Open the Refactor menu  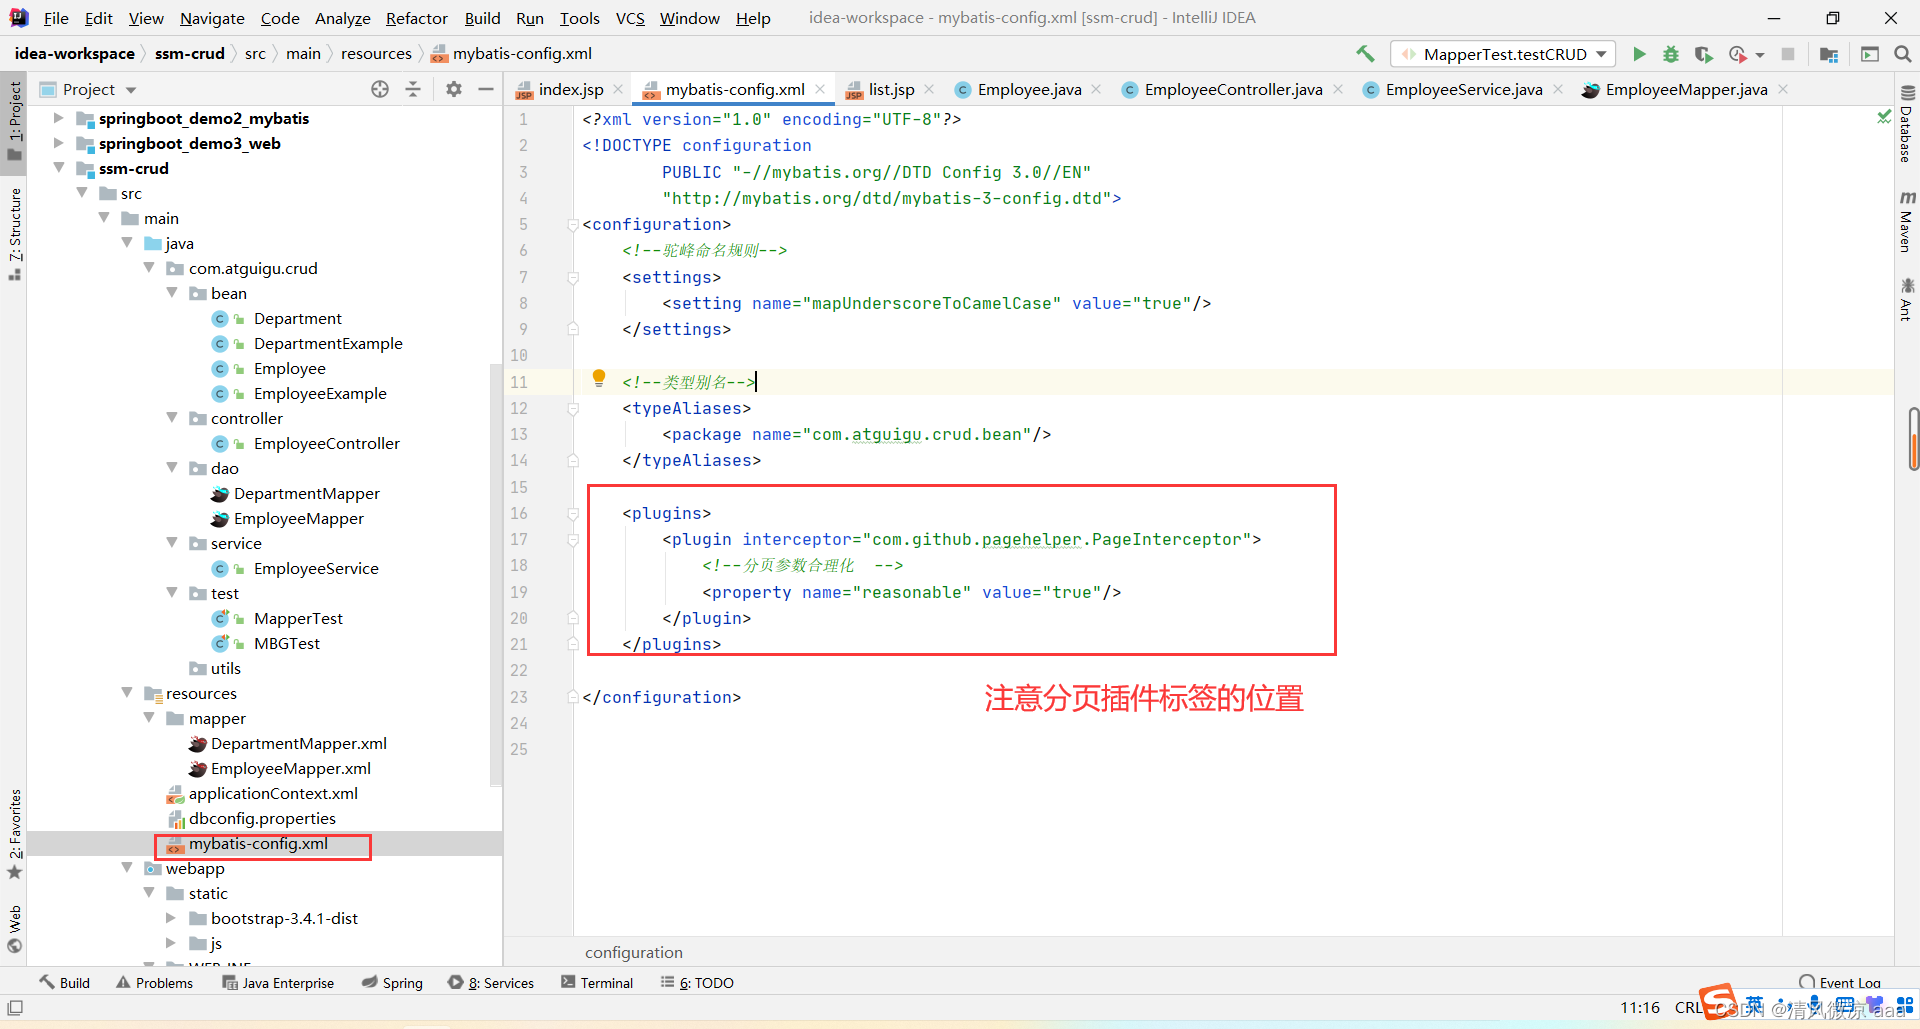tap(417, 18)
